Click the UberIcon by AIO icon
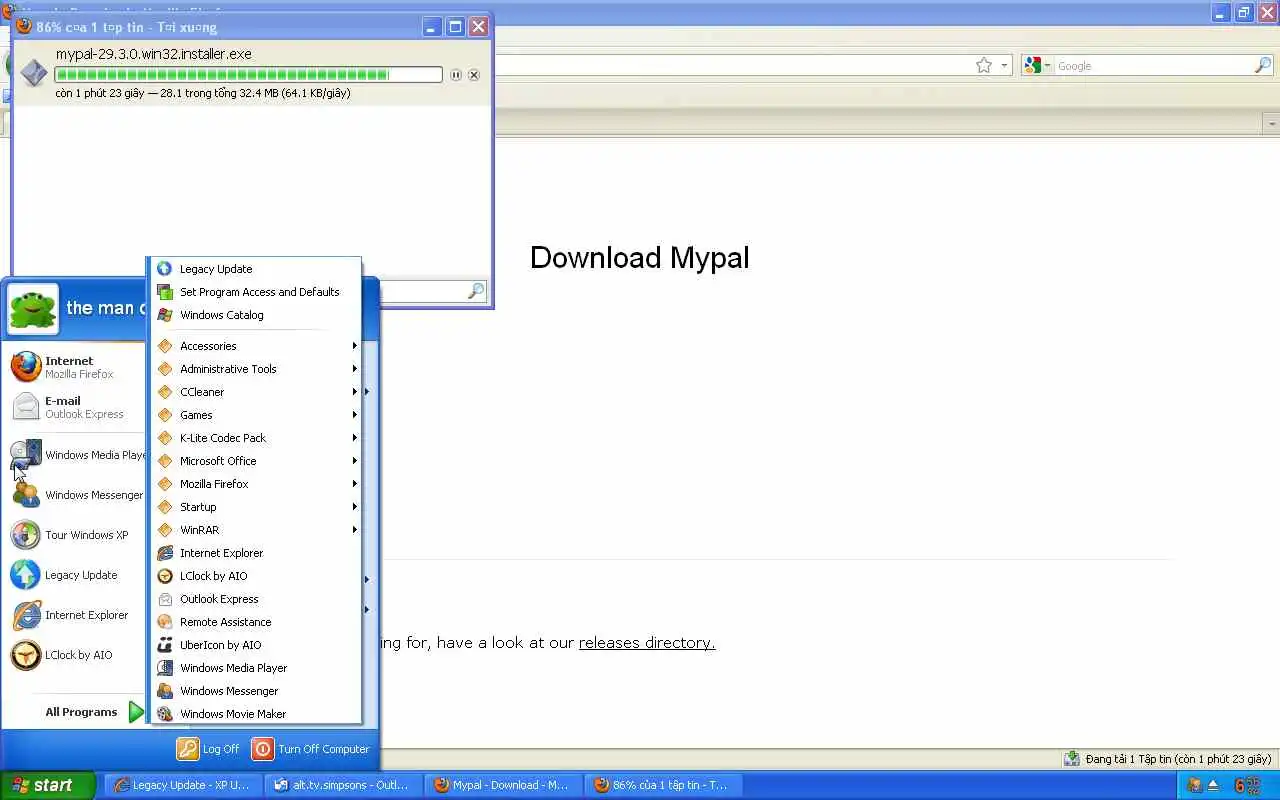Screen dimensions: 1280x800 coord(165,645)
